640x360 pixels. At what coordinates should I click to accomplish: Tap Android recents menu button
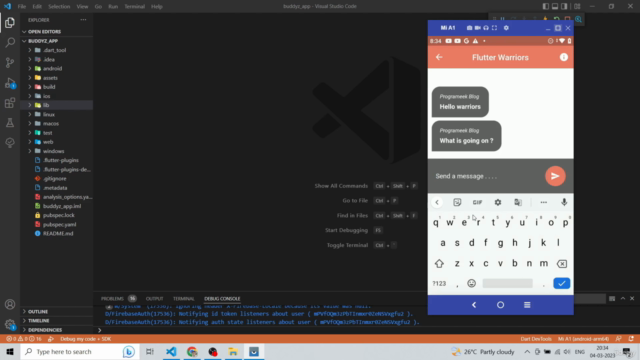527,305
